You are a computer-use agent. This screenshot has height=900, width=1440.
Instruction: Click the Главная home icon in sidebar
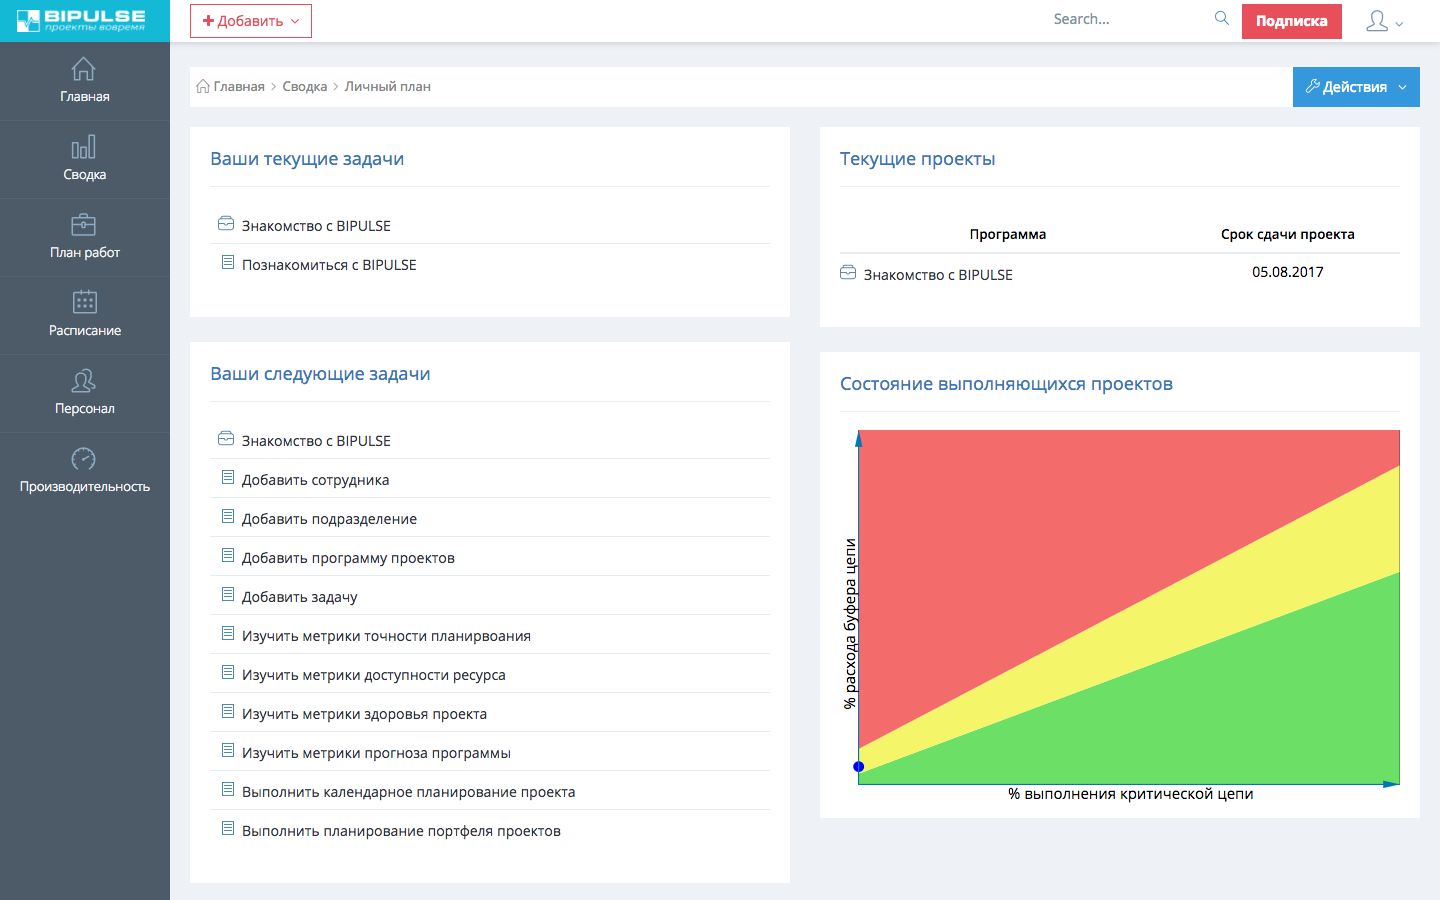[x=84, y=69]
